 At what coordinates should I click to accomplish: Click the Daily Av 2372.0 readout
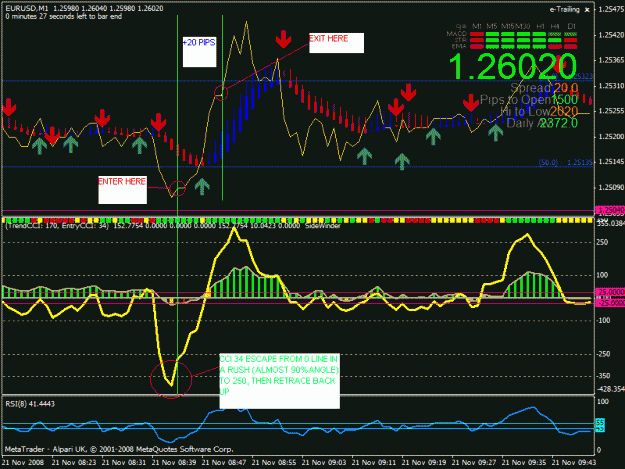(x=542, y=123)
